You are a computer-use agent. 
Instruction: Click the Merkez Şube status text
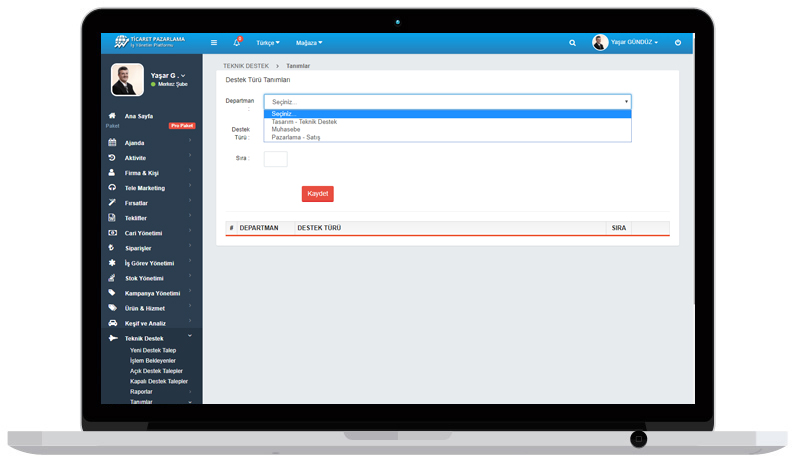172,84
